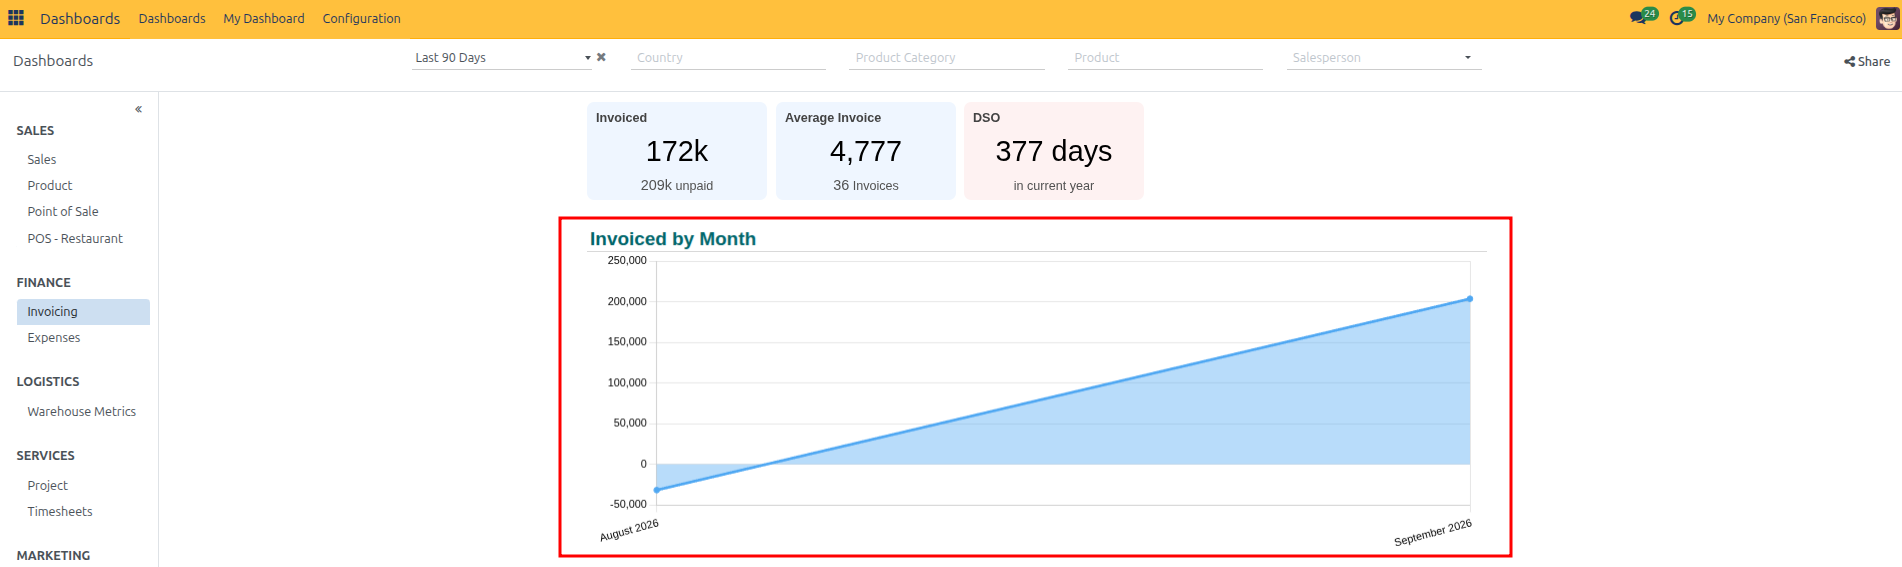Screen dimensions: 1902x567
Task: Clear the Last 90 Days filter
Action: (x=601, y=57)
